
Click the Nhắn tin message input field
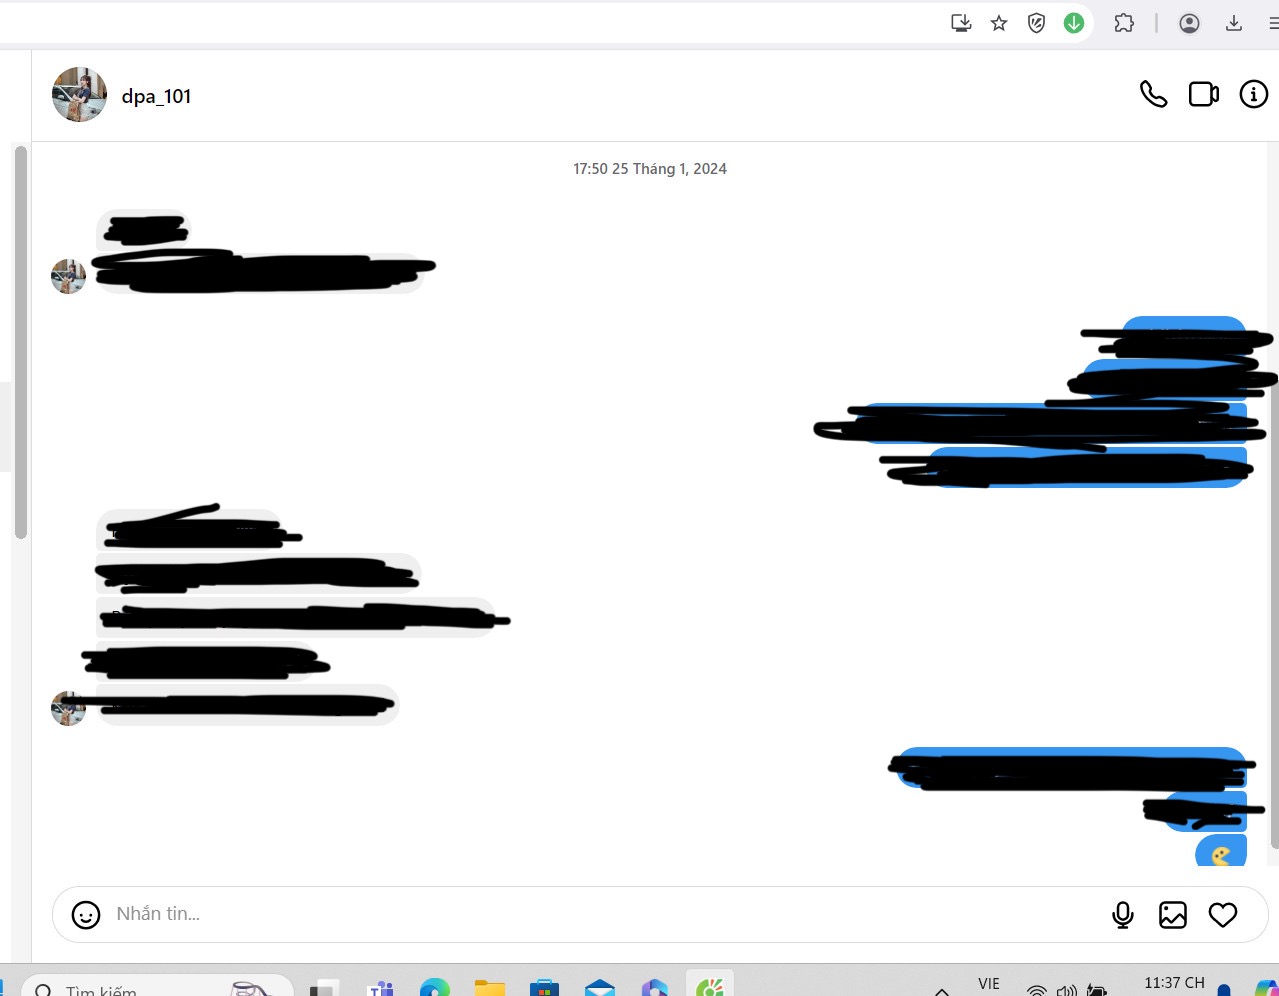point(600,914)
